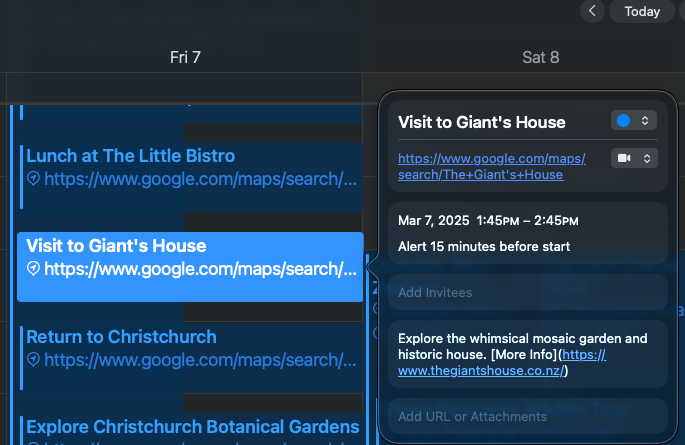Viewport: 685px width, 445px height.
Task: Click the Sat 8 day header
Action: [540, 57]
